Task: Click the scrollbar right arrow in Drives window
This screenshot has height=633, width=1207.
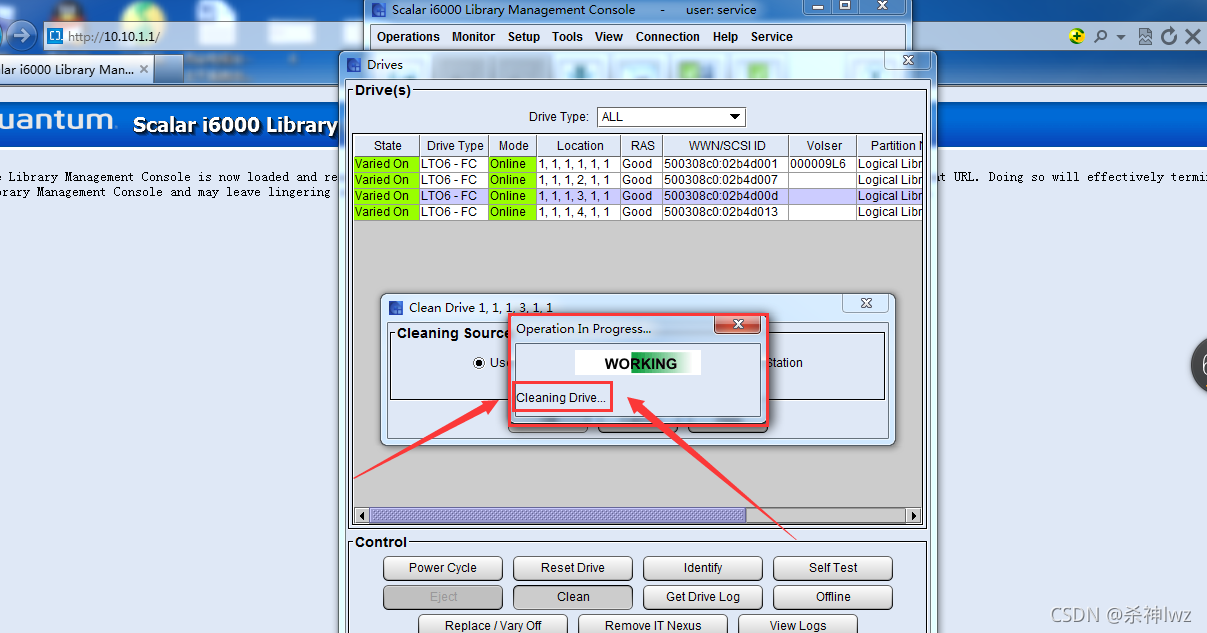Action: [x=913, y=516]
